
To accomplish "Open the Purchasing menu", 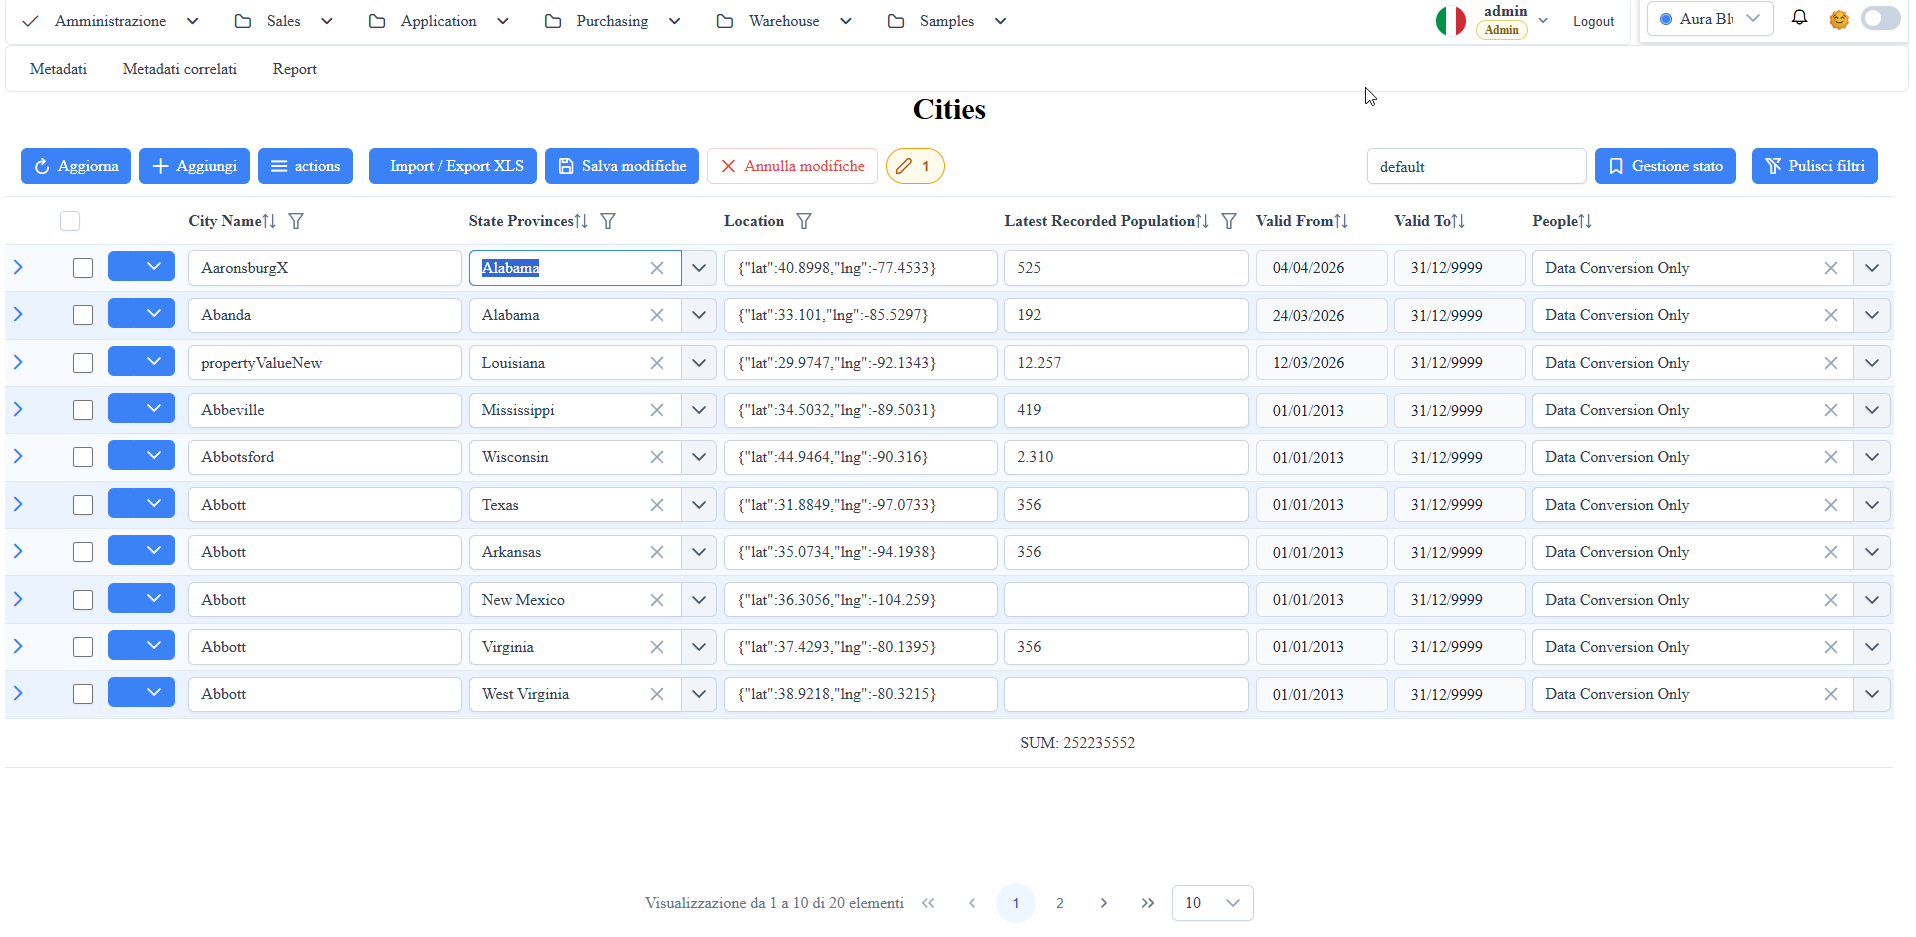I will (x=613, y=21).
